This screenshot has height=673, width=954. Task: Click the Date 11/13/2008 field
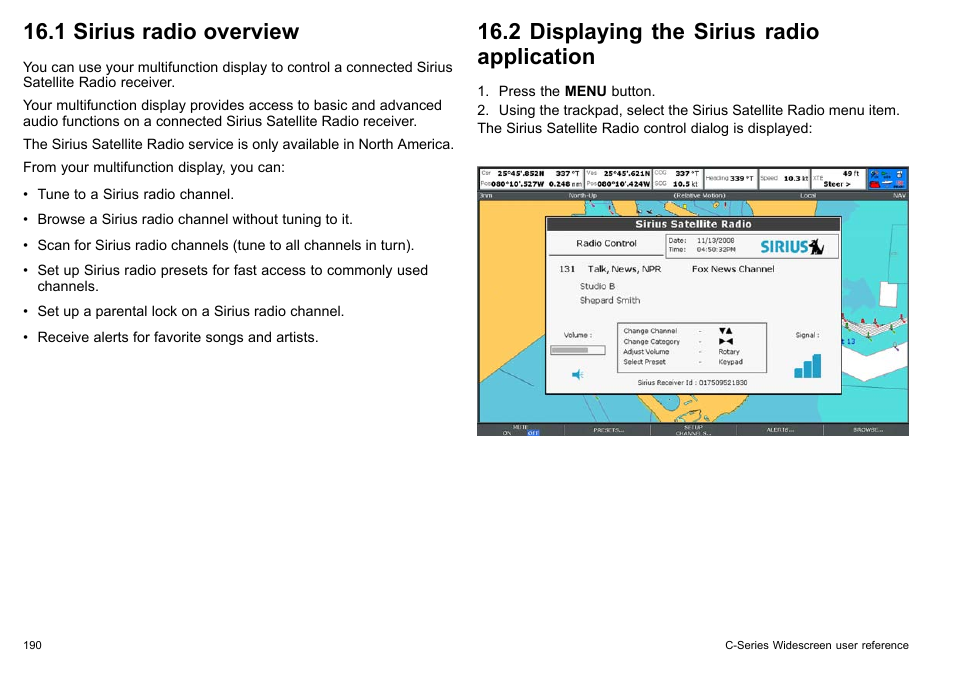[x=702, y=240]
